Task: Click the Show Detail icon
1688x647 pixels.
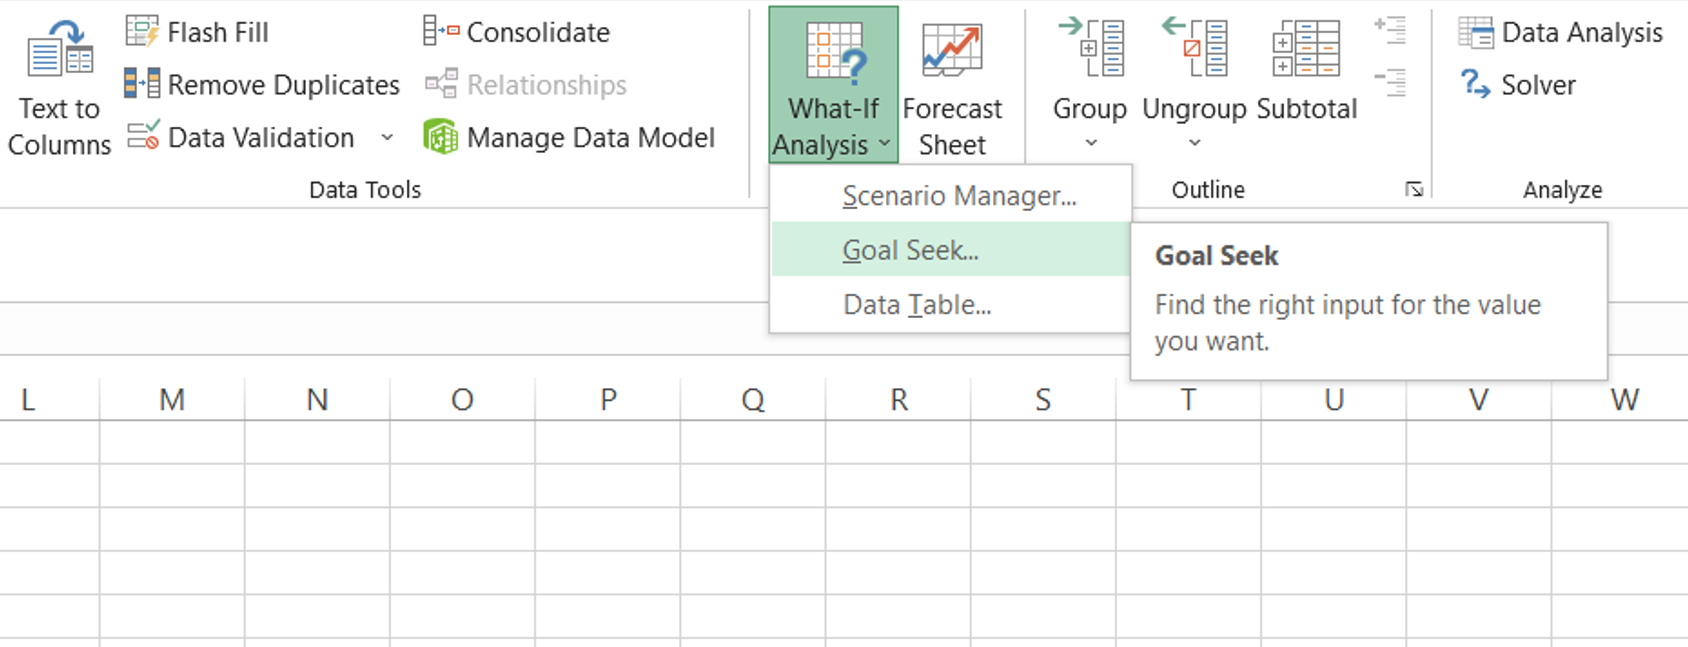Action: pos(1390,30)
